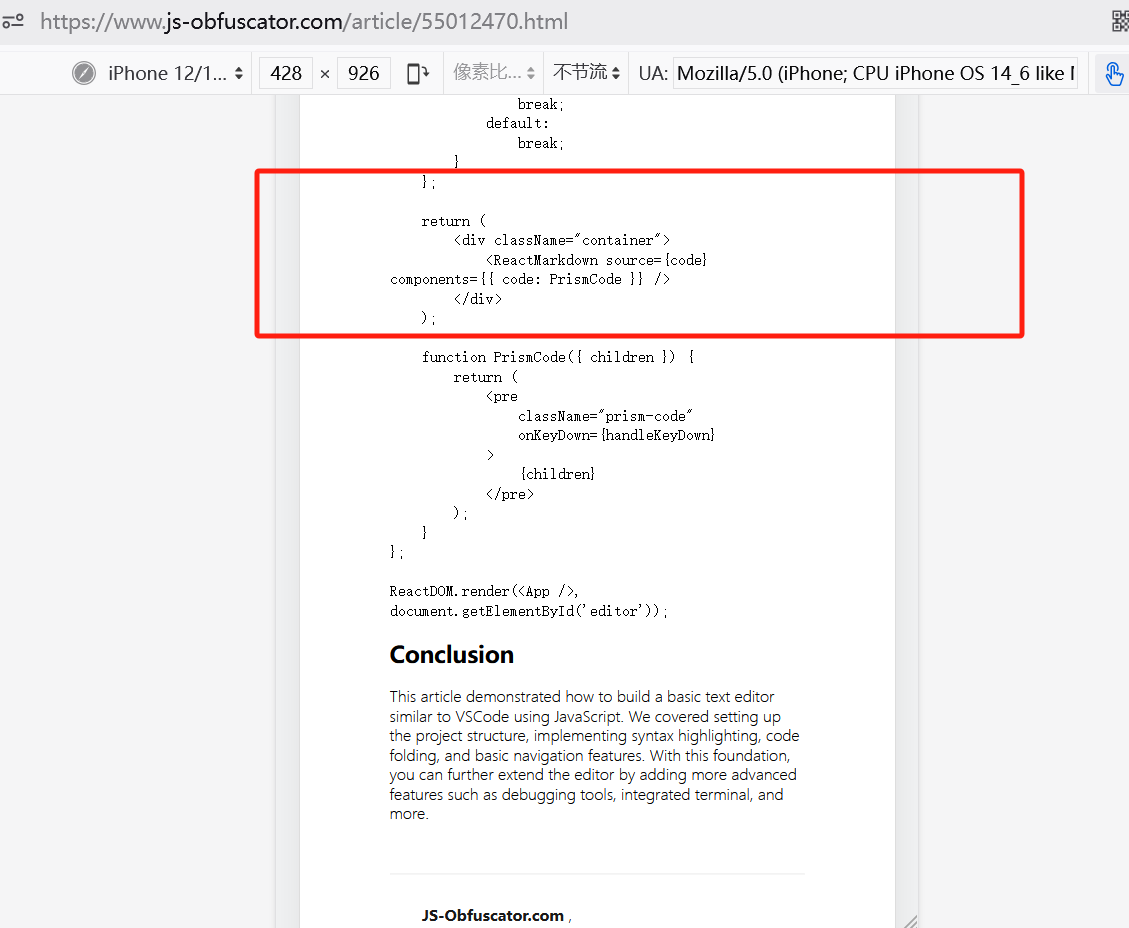The height and width of the screenshot is (928, 1129).
Task: Edit the device width field showing 428
Action: point(285,72)
